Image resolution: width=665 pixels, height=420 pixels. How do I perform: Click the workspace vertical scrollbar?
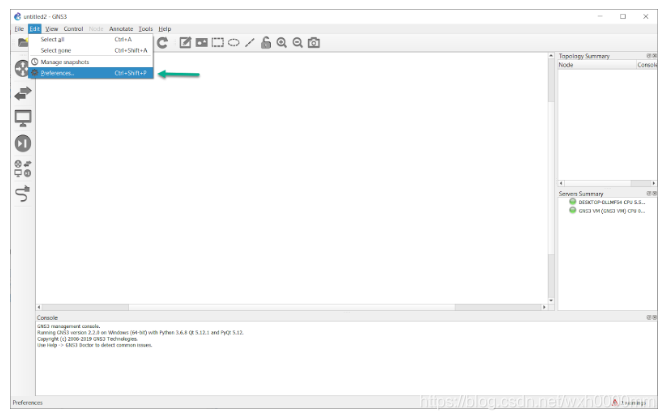tap(551, 178)
